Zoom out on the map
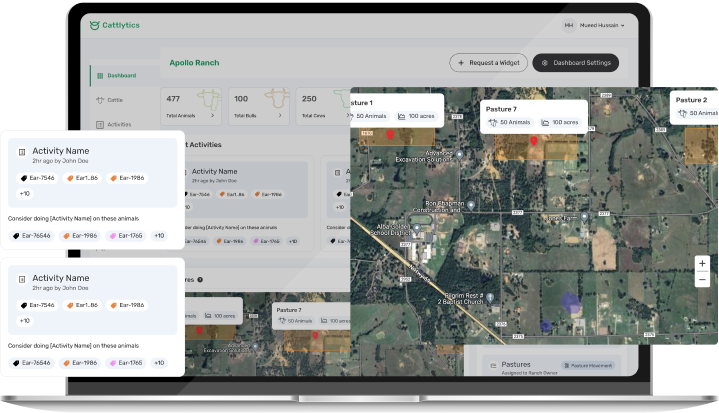Image resolution: width=719 pixels, height=413 pixels. [702, 281]
